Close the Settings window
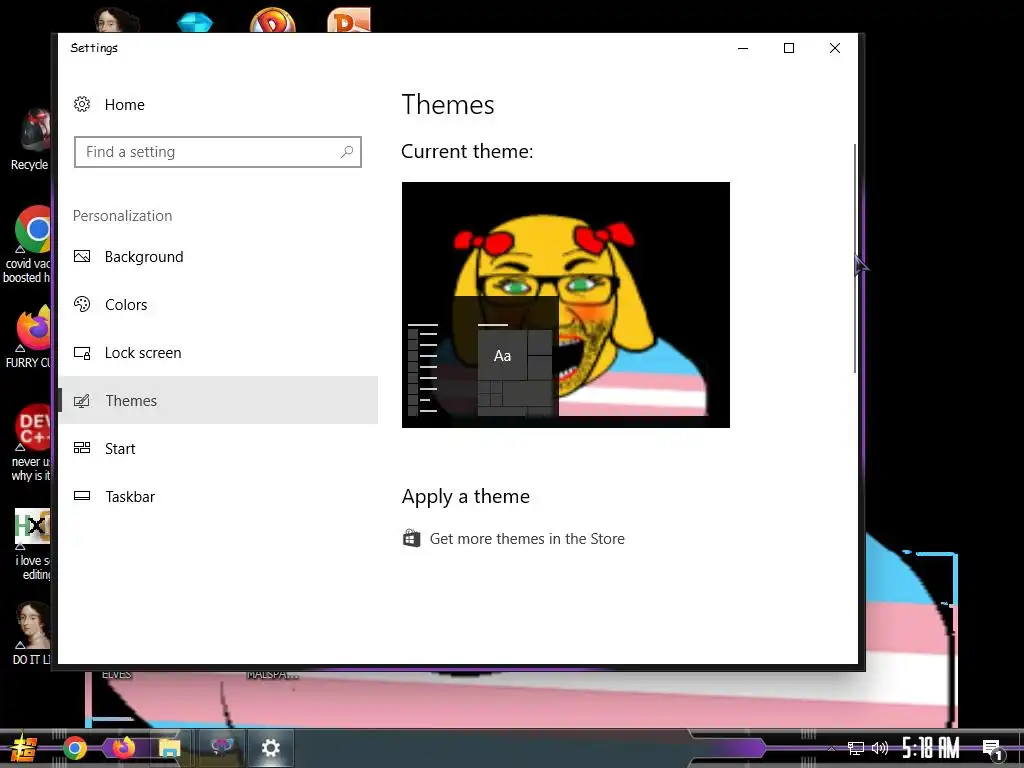Viewport: 1024px width, 768px height. 835,48
